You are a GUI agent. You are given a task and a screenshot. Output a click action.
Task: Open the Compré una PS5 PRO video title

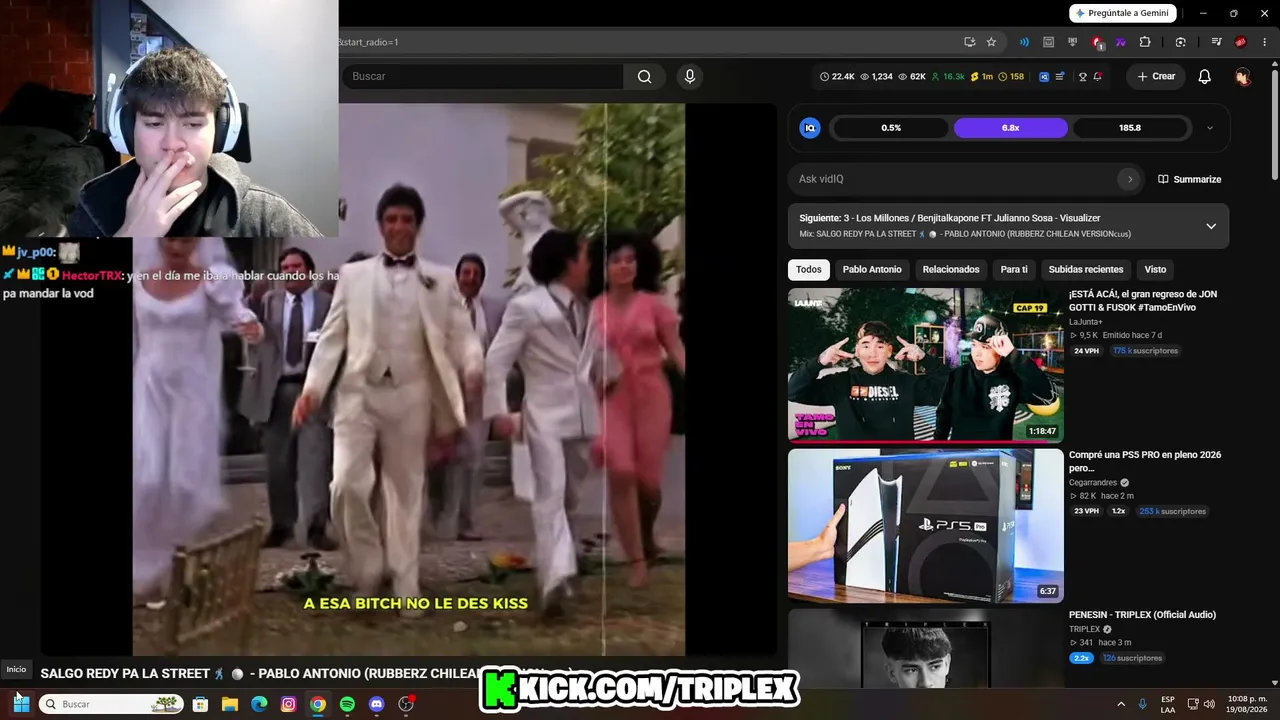pyautogui.click(x=1145, y=461)
